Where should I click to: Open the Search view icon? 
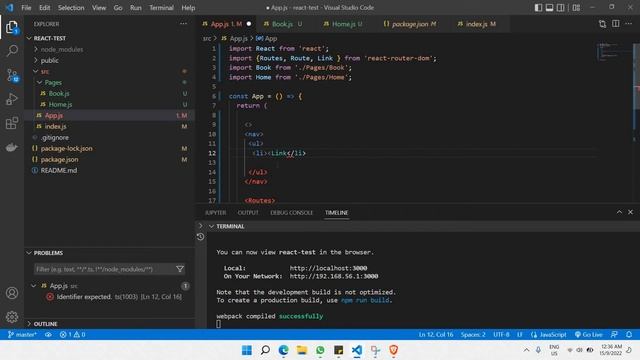[x=12, y=51]
